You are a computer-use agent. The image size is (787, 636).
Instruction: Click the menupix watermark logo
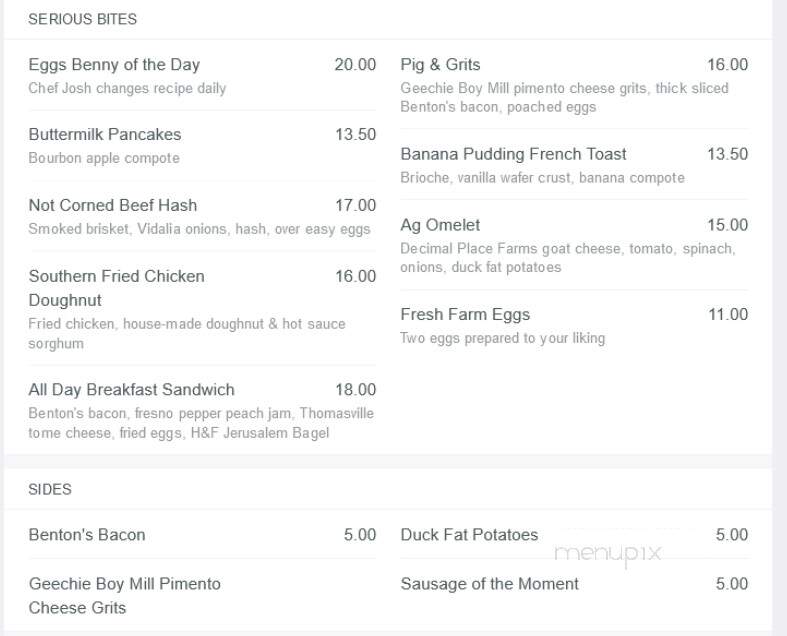click(608, 554)
